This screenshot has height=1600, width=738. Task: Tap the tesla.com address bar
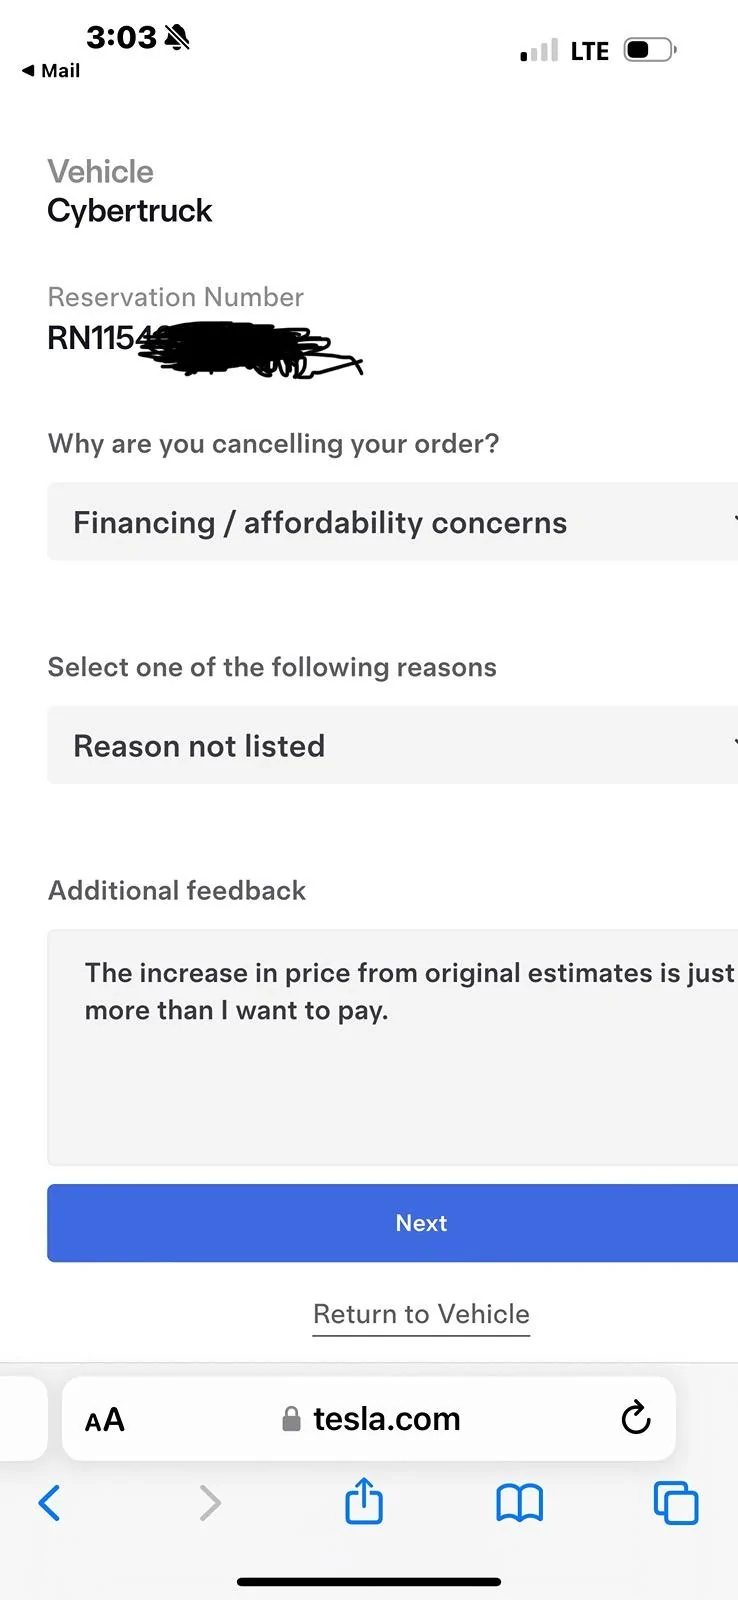(369, 1418)
